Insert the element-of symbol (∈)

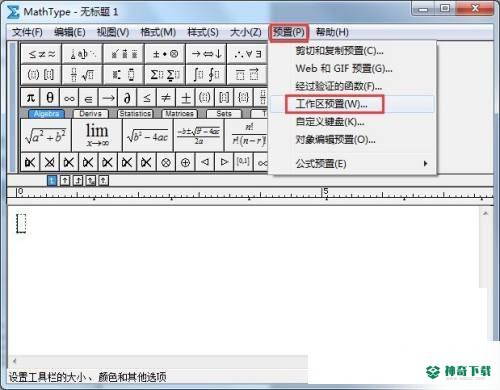point(88,98)
